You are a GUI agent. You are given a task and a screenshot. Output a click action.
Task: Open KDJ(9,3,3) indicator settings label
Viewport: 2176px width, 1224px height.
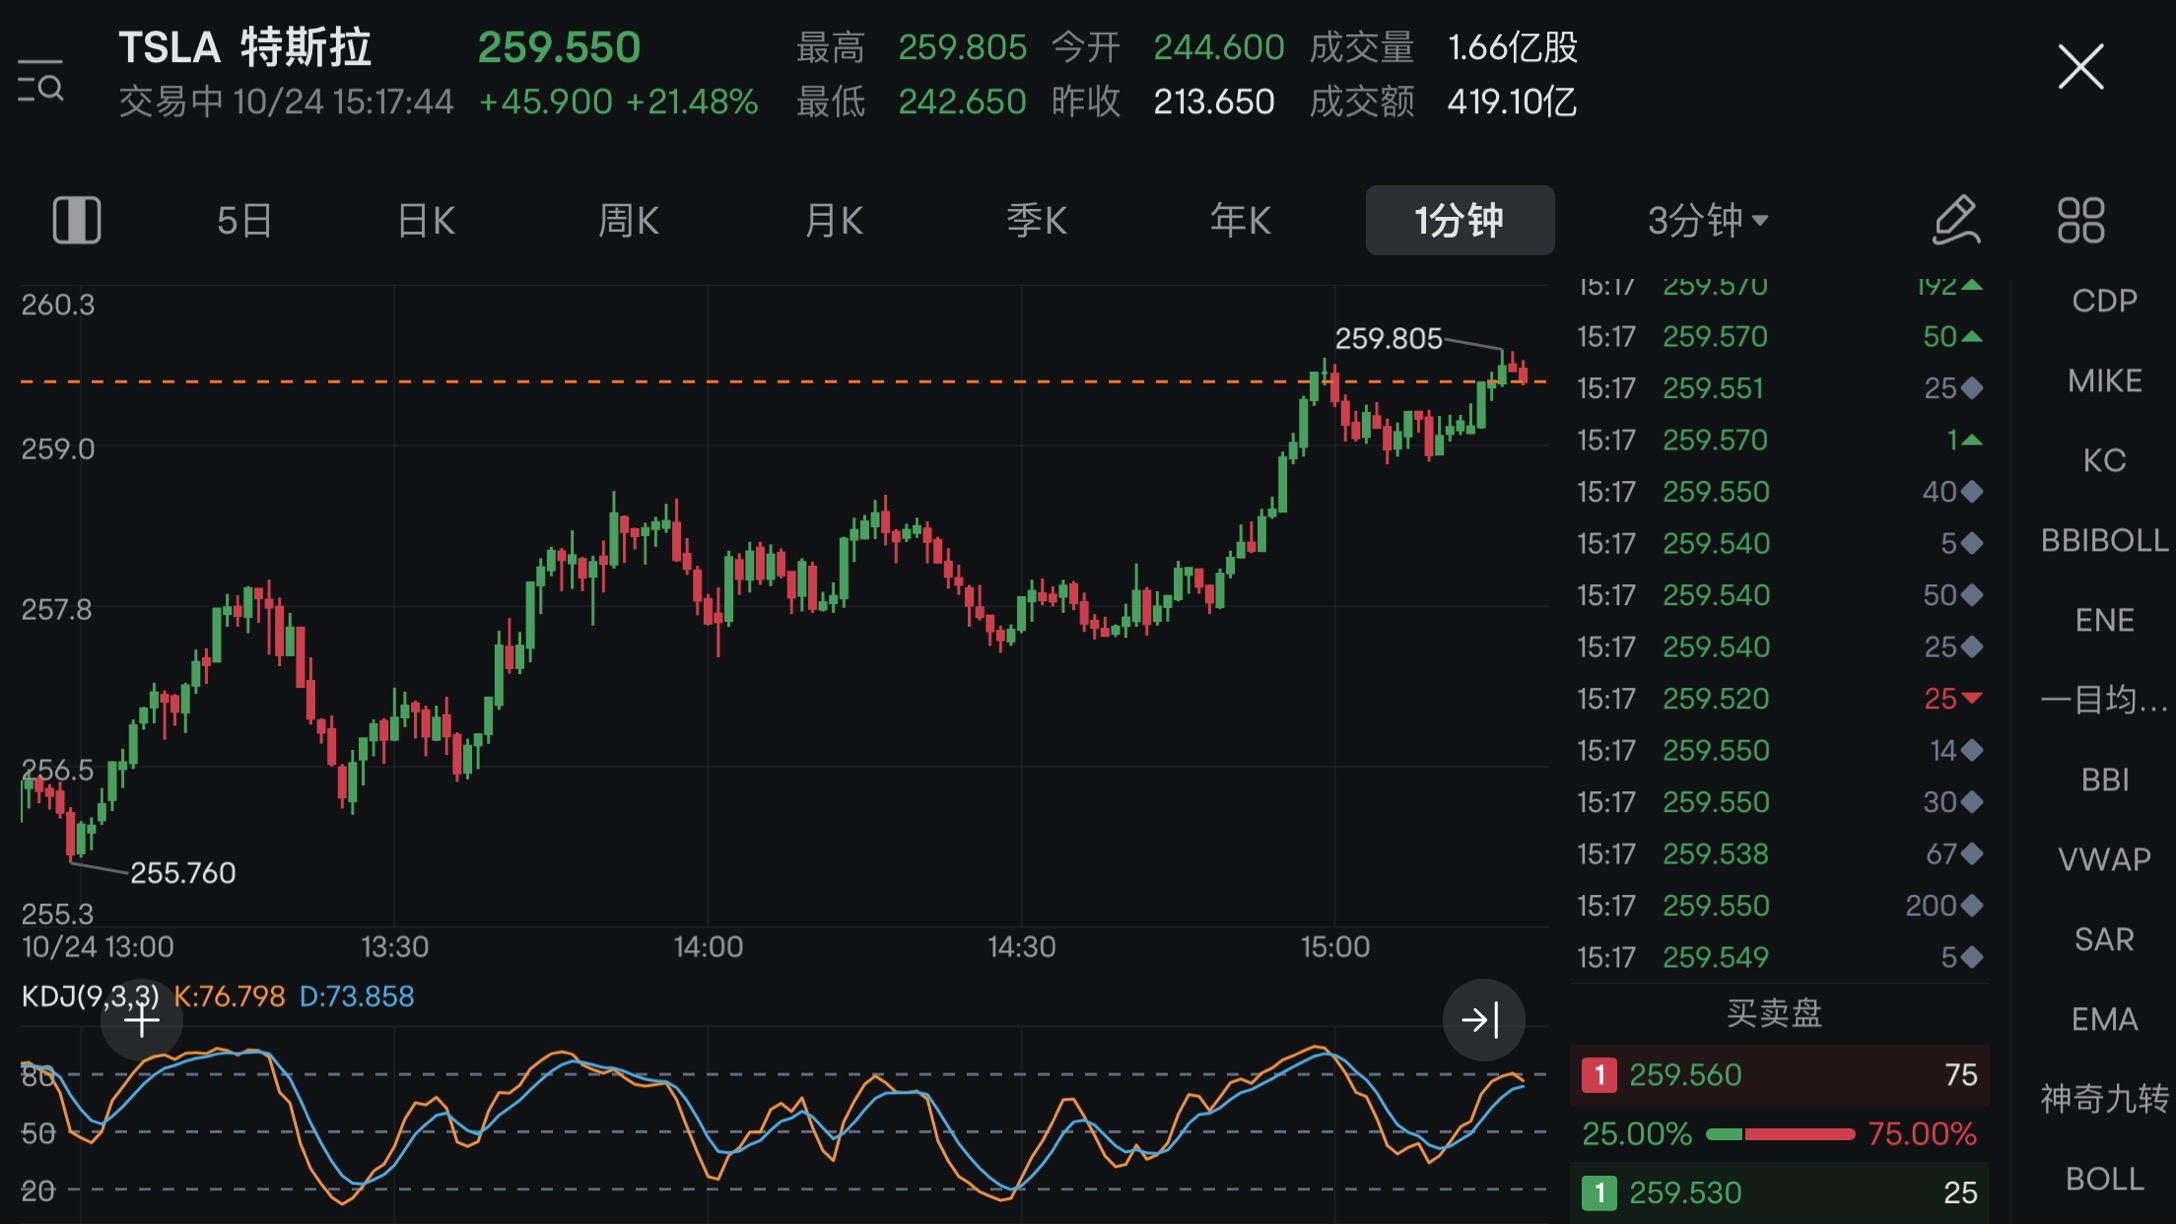tap(90, 996)
